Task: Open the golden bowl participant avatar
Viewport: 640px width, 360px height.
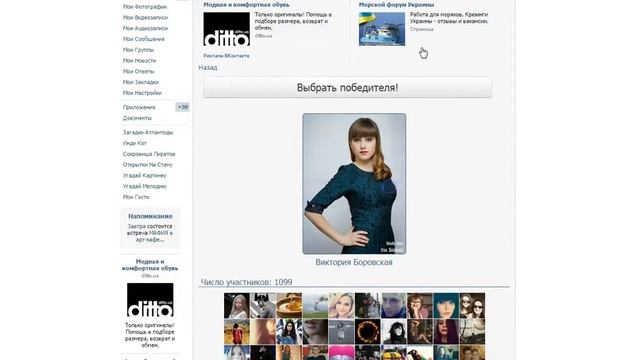Action: click(x=289, y=305)
